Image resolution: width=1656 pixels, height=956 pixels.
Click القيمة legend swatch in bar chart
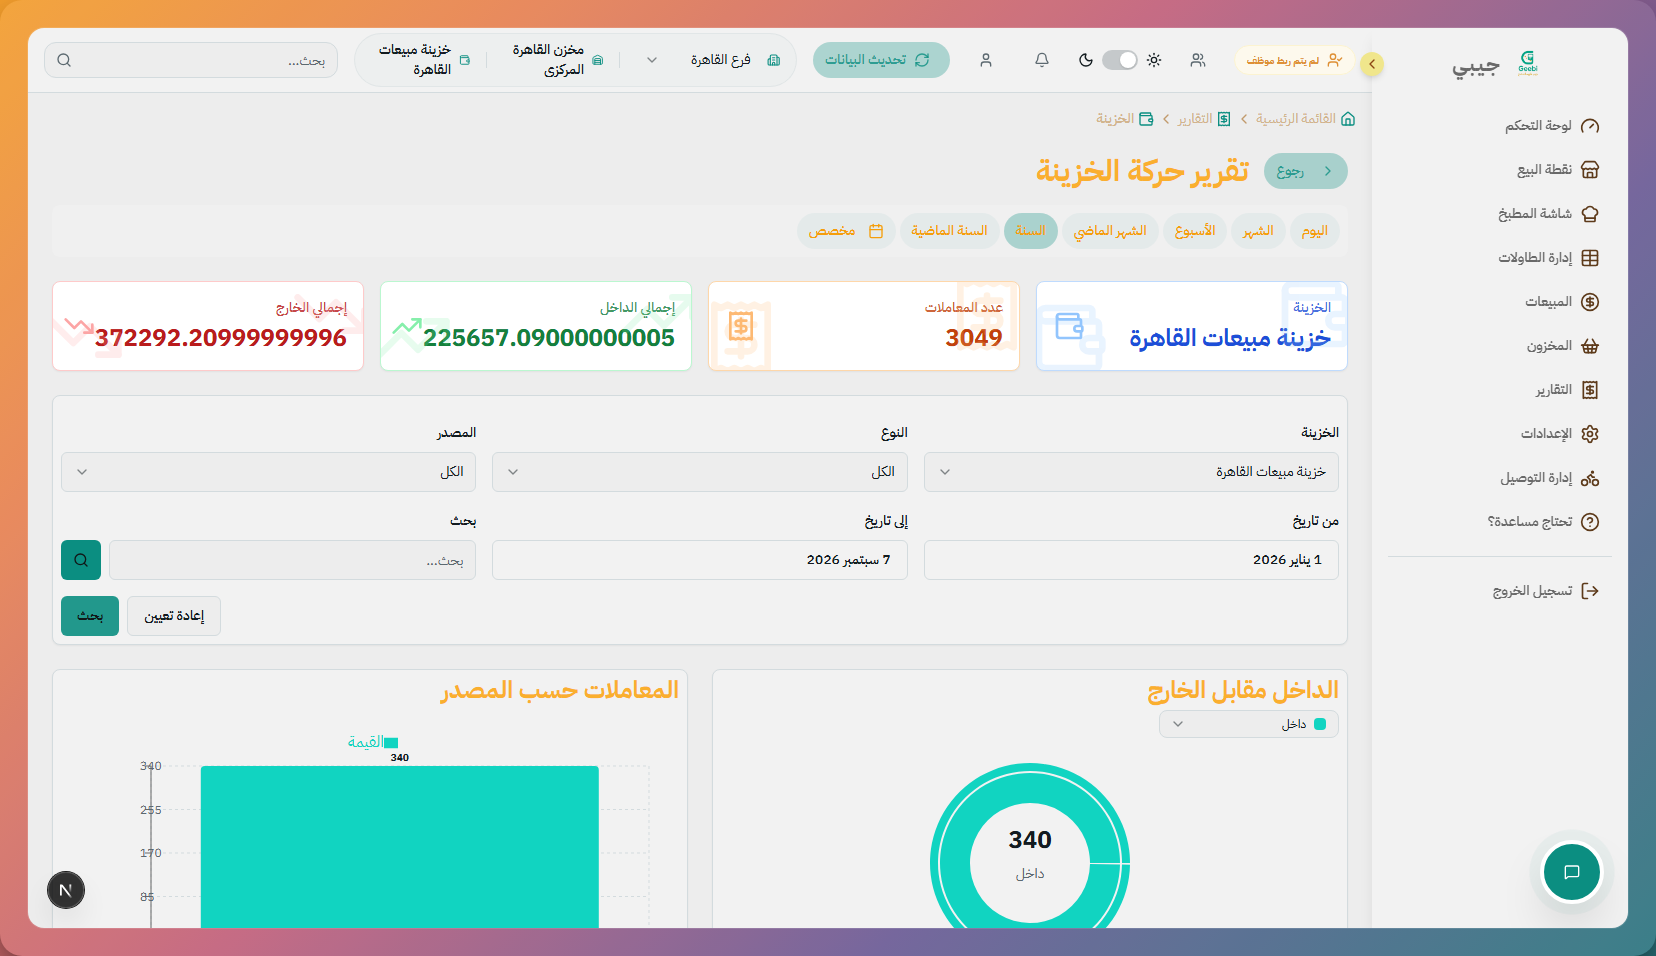(x=391, y=742)
